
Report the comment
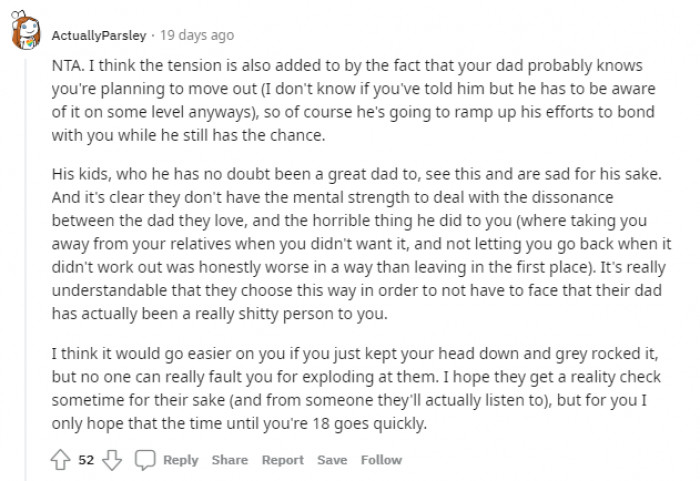click(282, 460)
